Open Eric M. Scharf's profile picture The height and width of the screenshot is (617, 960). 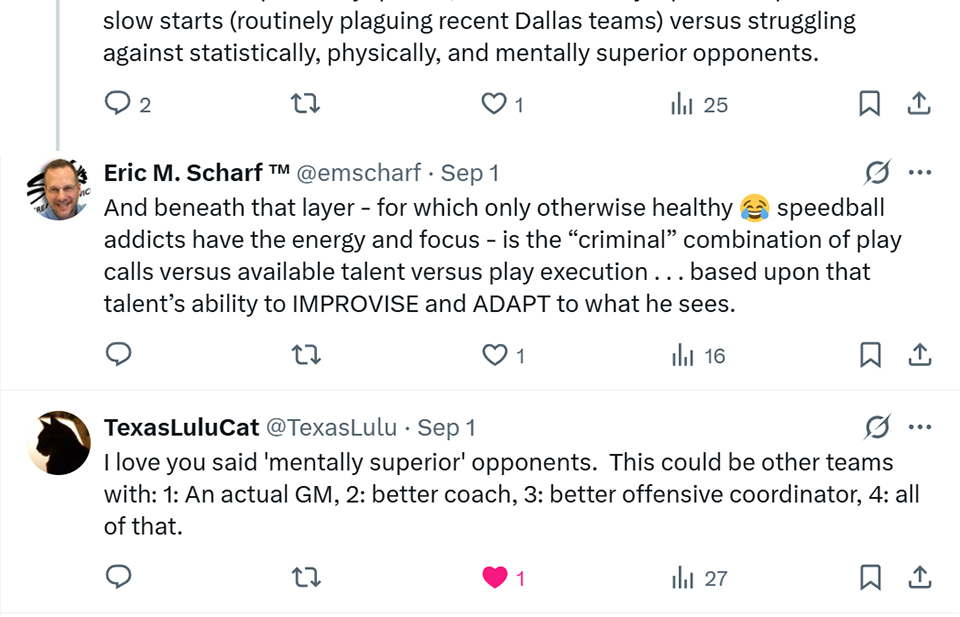pyautogui.click(x=59, y=188)
